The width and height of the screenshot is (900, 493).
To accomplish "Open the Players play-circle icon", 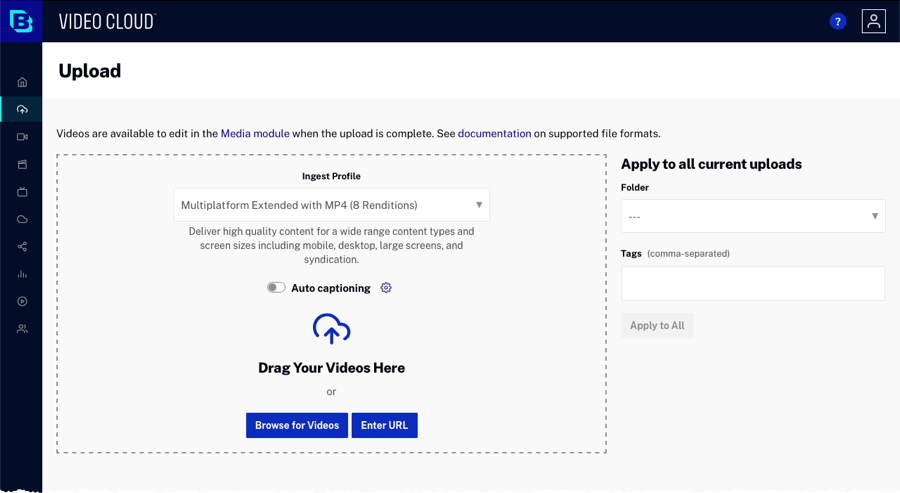I will tap(22, 301).
